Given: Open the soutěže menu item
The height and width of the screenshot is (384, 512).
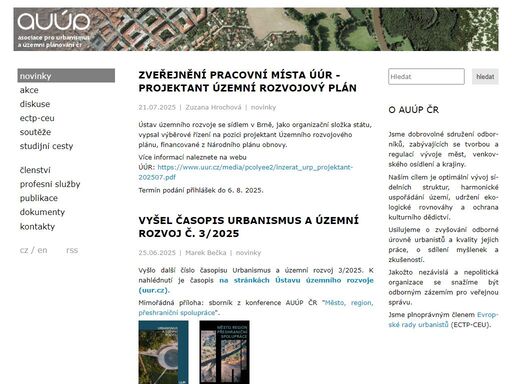Looking at the screenshot, I should [x=35, y=132].
